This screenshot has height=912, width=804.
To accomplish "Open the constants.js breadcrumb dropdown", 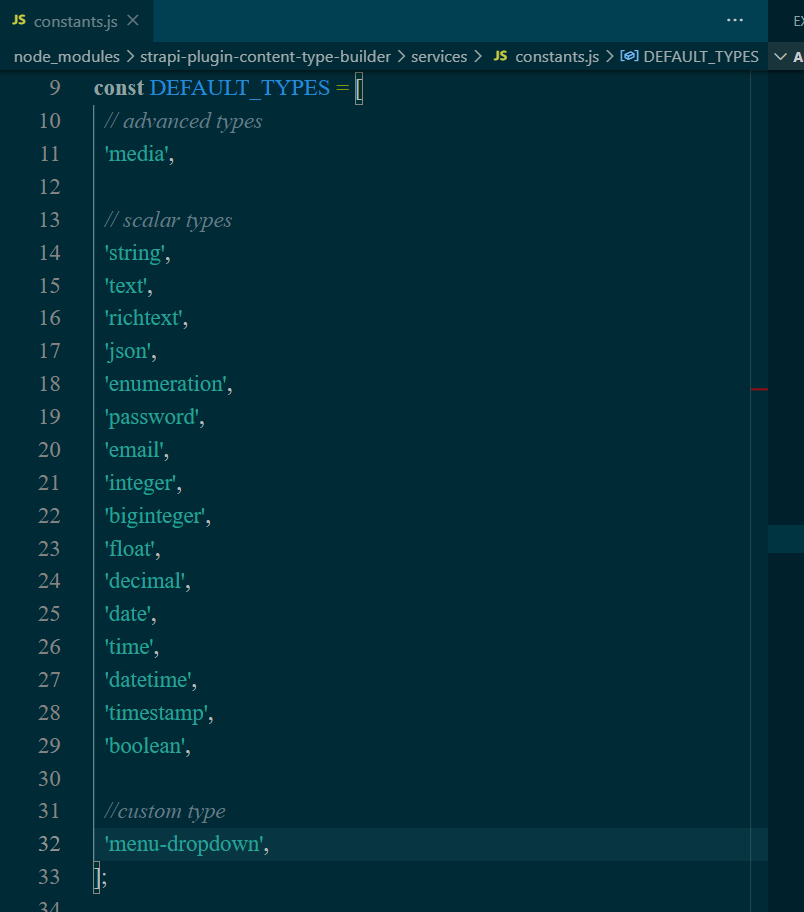I will pyautogui.click(x=555, y=56).
